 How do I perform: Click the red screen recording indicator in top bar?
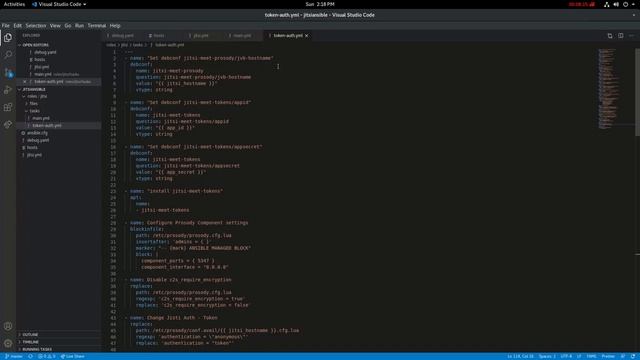click(582, 4)
